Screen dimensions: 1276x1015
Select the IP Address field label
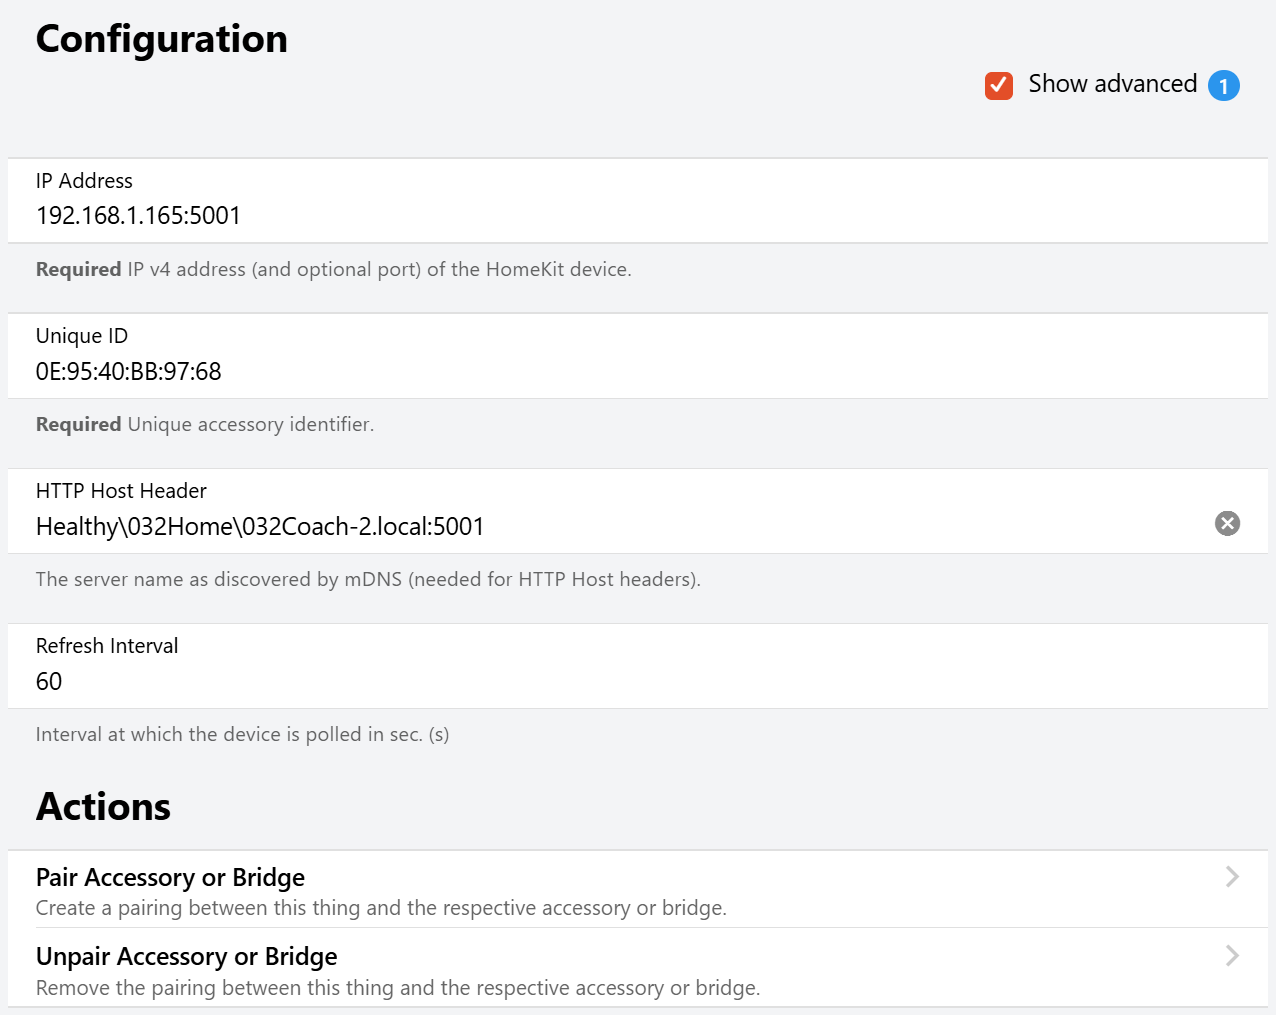tap(84, 181)
